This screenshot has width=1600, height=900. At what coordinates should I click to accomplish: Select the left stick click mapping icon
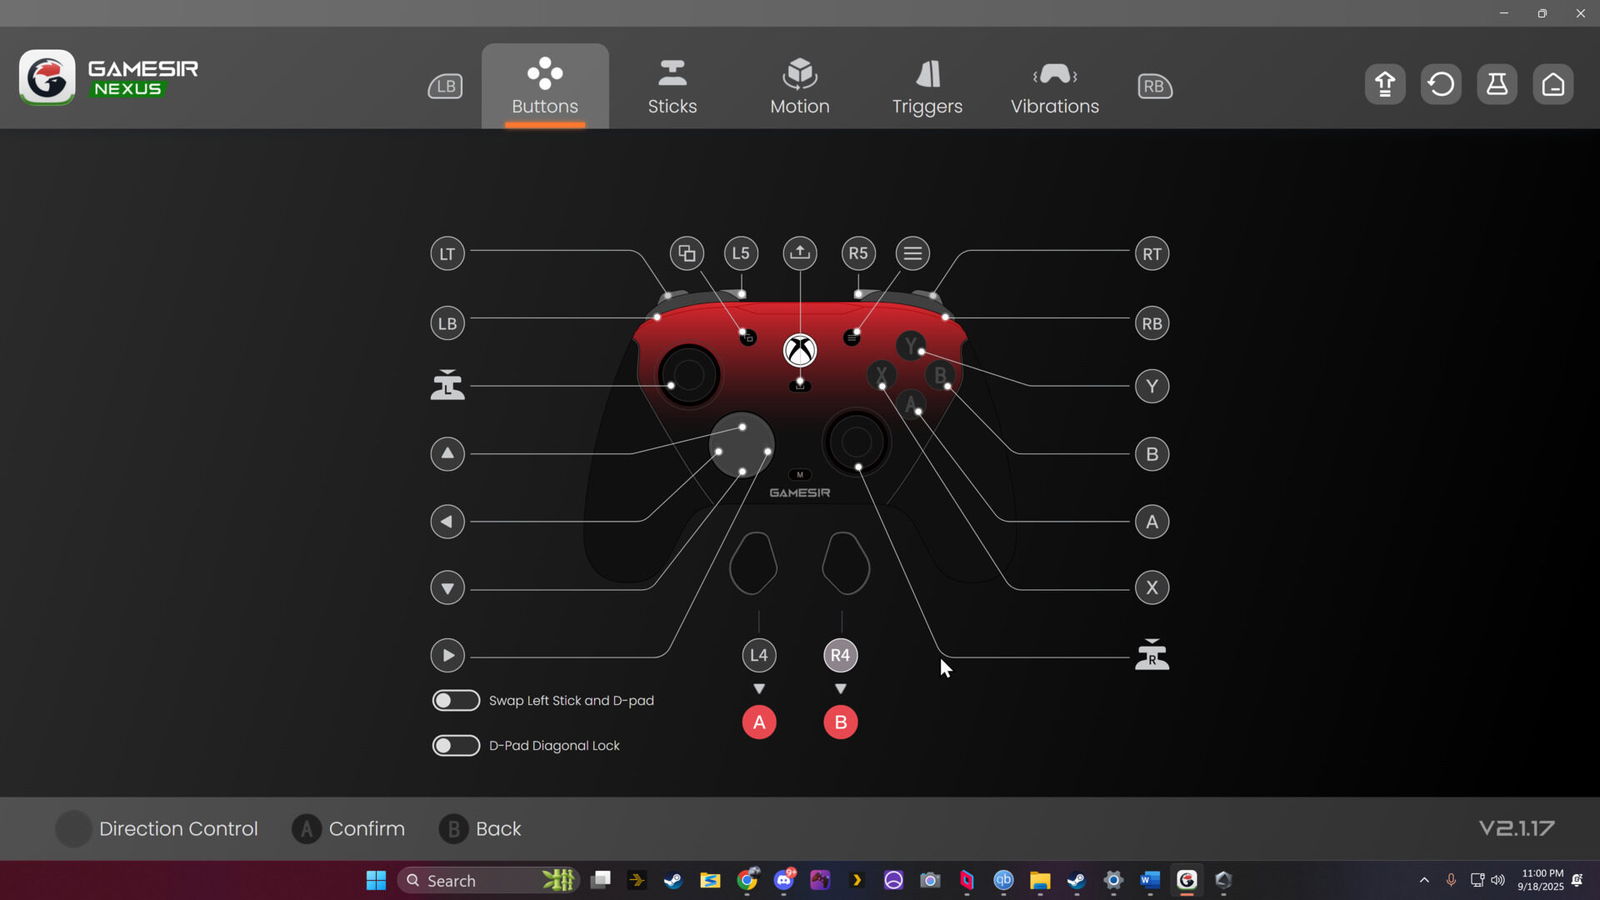(x=447, y=386)
